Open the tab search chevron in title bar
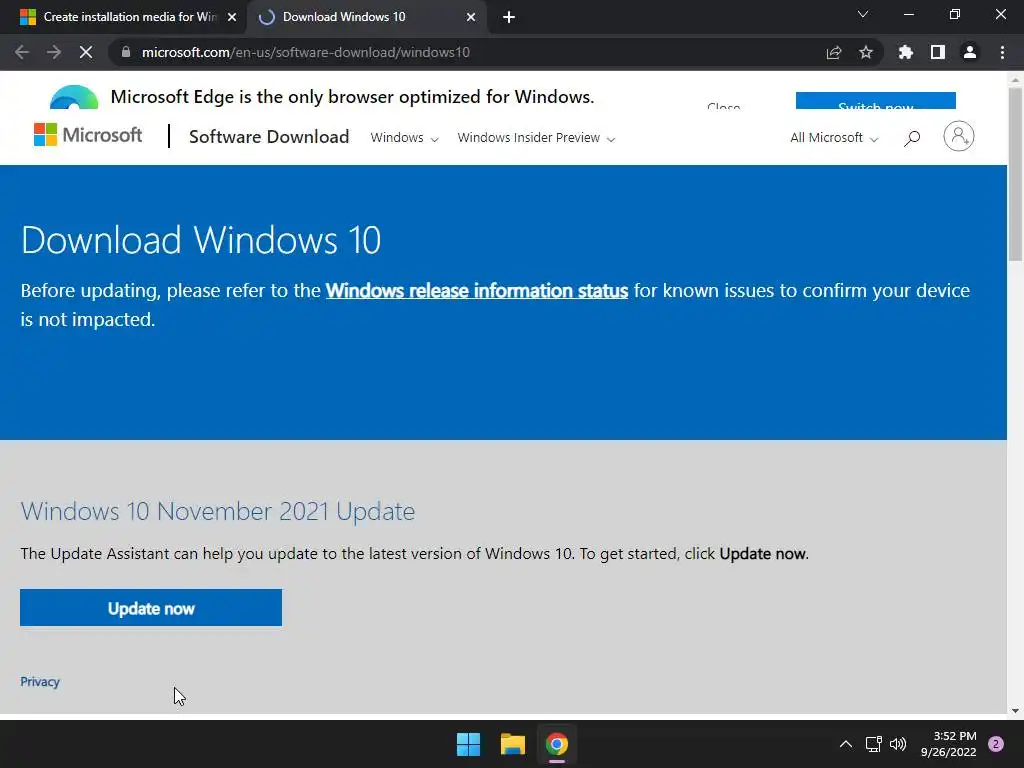 (863, 14)
